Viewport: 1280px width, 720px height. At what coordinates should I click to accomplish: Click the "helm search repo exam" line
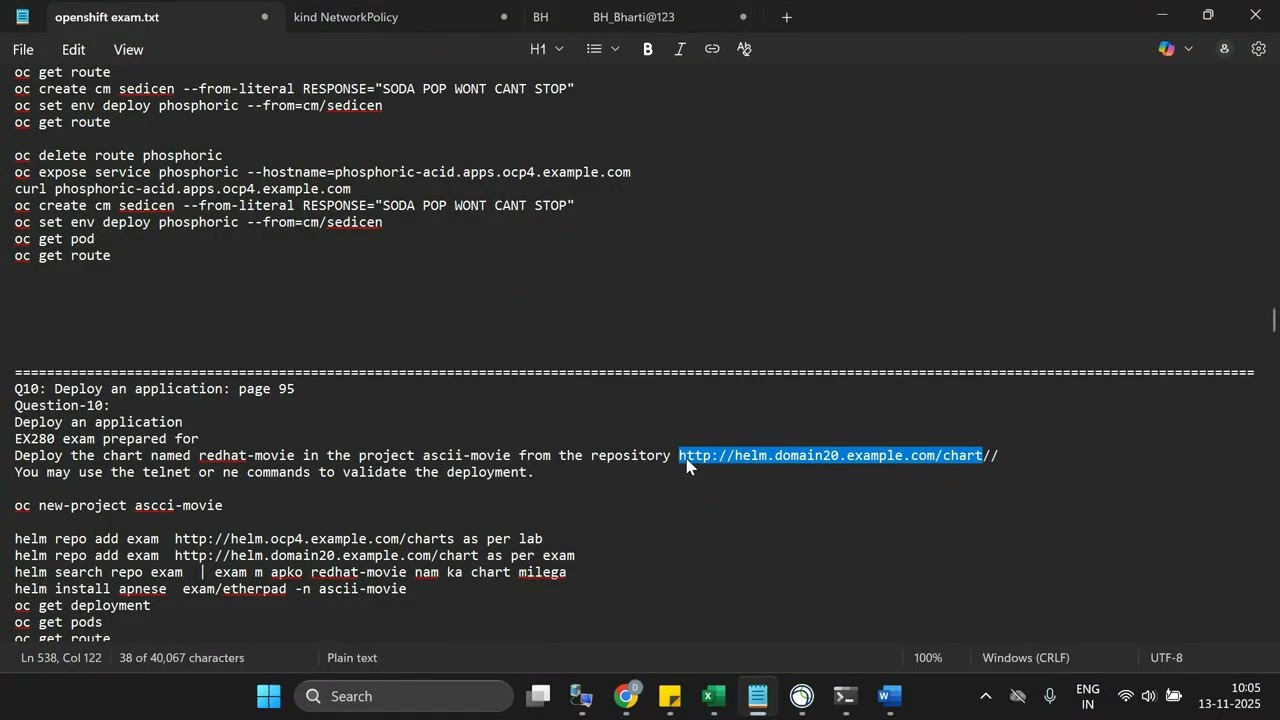tap(290, 573)
